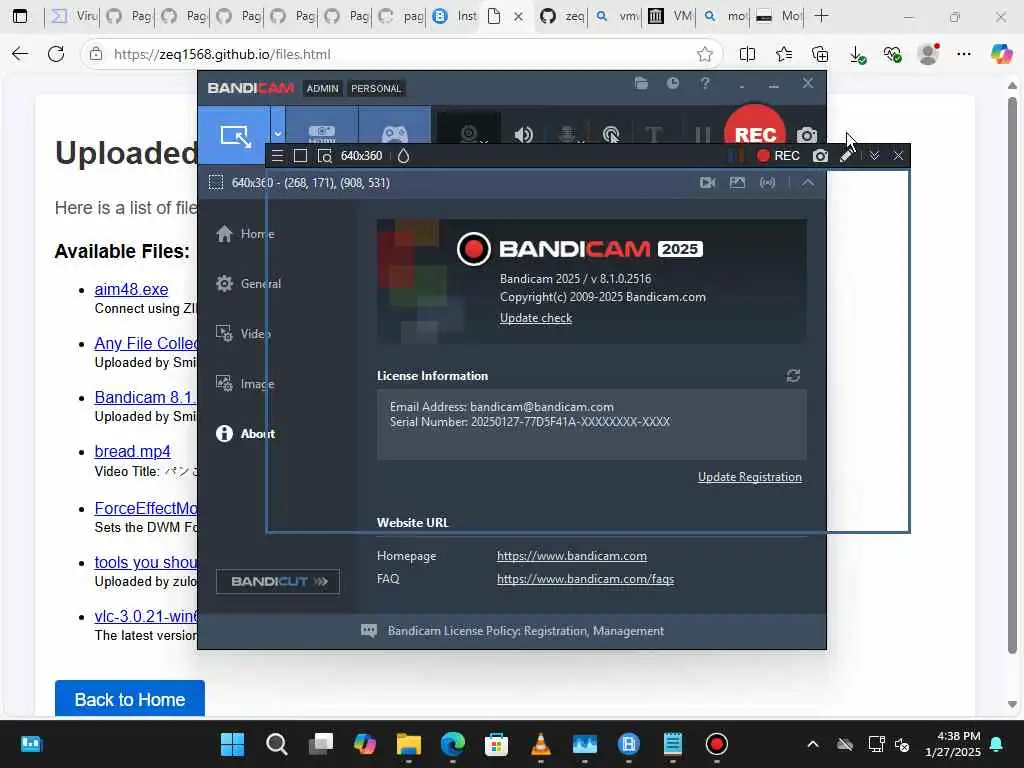Image resolution: width=1024 pixels, height=768 pixels.
Task: Click the 640x360 size on capture bar
Action: pos(361,155)
